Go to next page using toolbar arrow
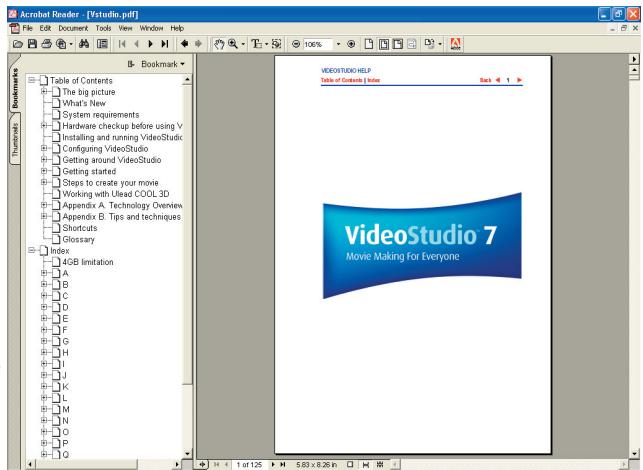Image resolution: width=643 pixels, height=470 pixels. coord(150,44)
